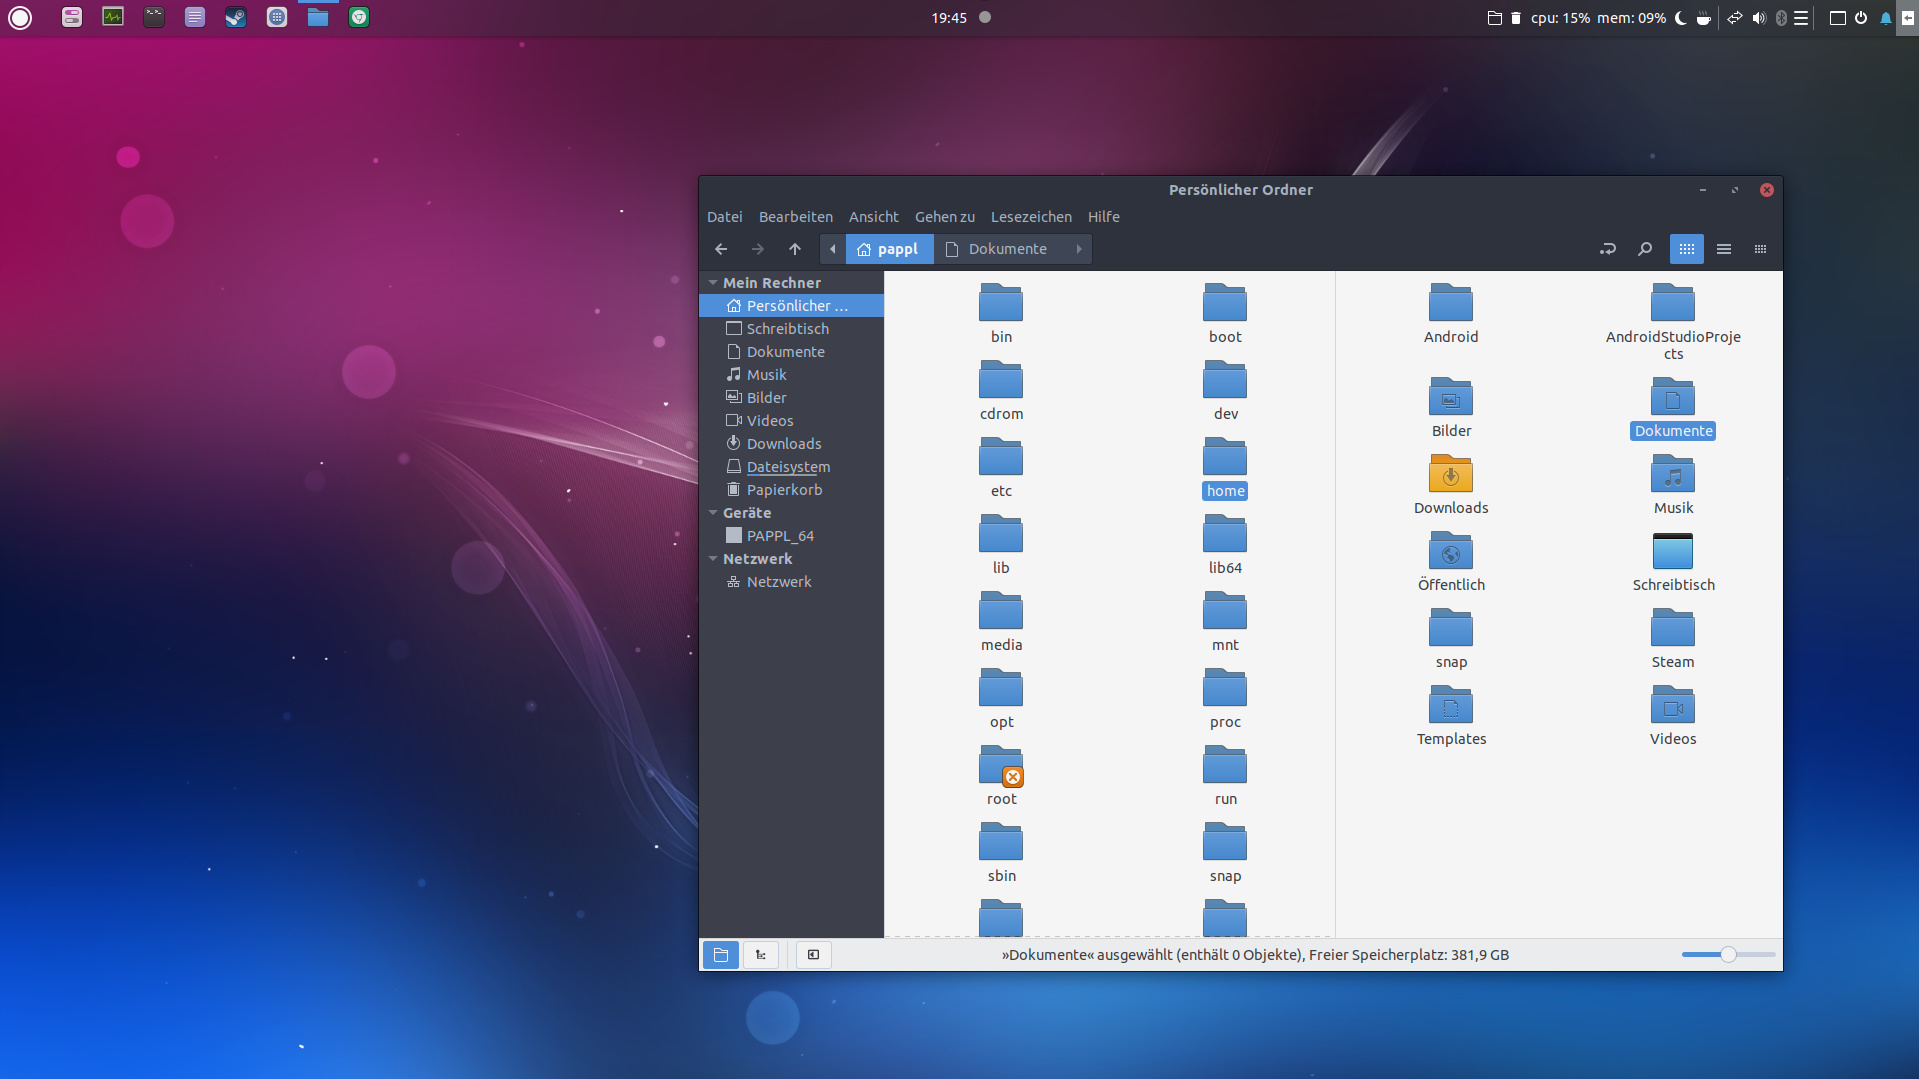1919x1079 pixels.
Task: Switch to list view
Action: point(1724,249)
